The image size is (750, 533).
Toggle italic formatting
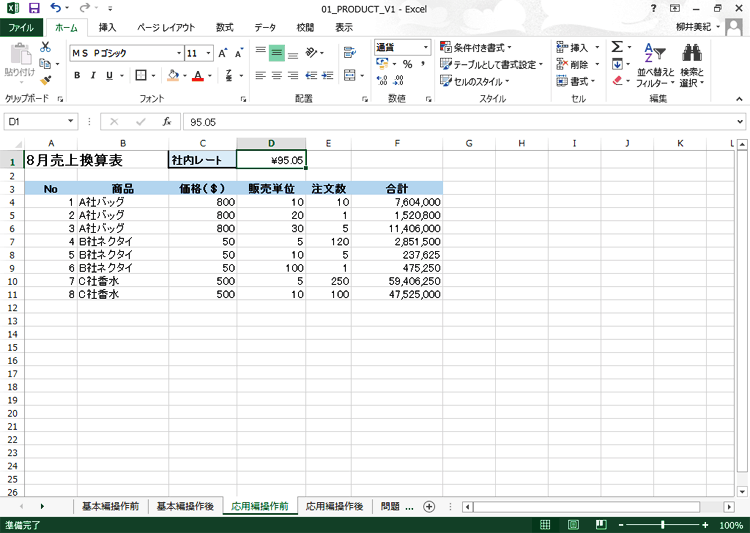tap(93, 75)
